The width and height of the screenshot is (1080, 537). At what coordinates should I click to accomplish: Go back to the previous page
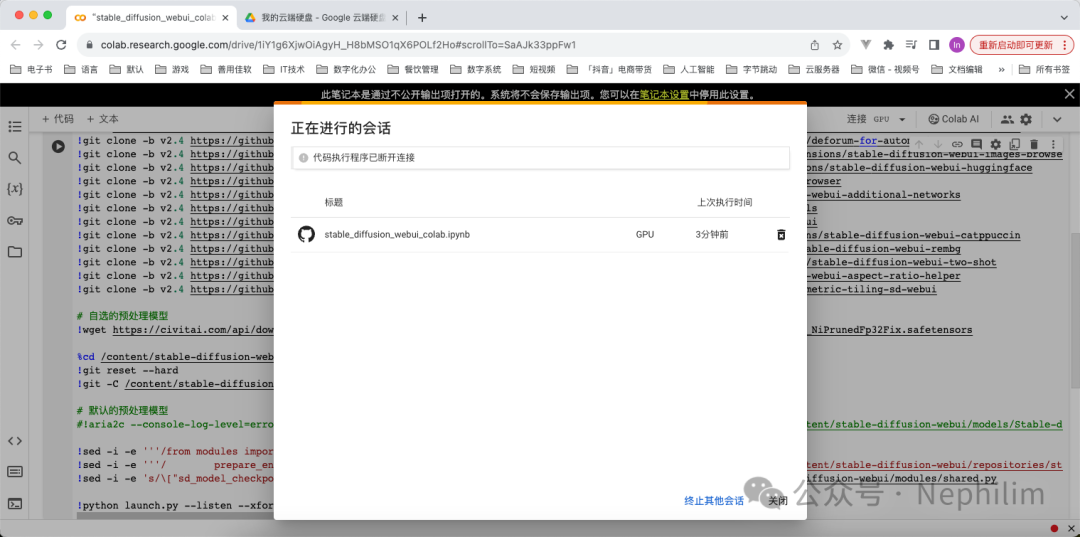(16, 45)
